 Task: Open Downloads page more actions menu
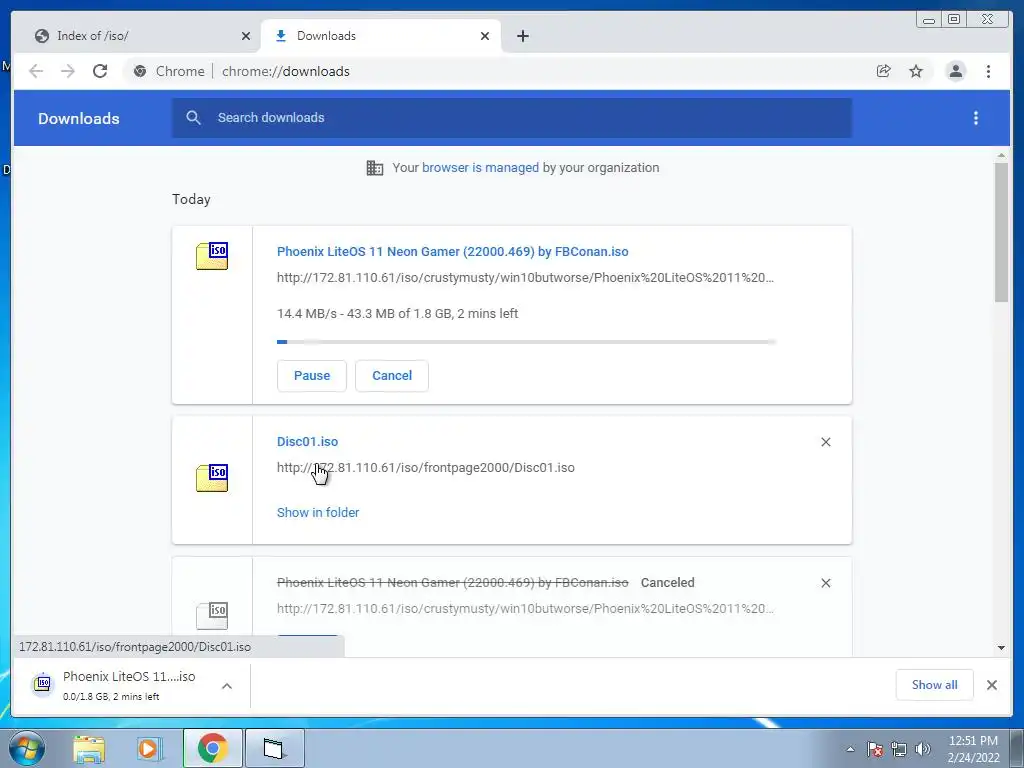coord(976,118)
